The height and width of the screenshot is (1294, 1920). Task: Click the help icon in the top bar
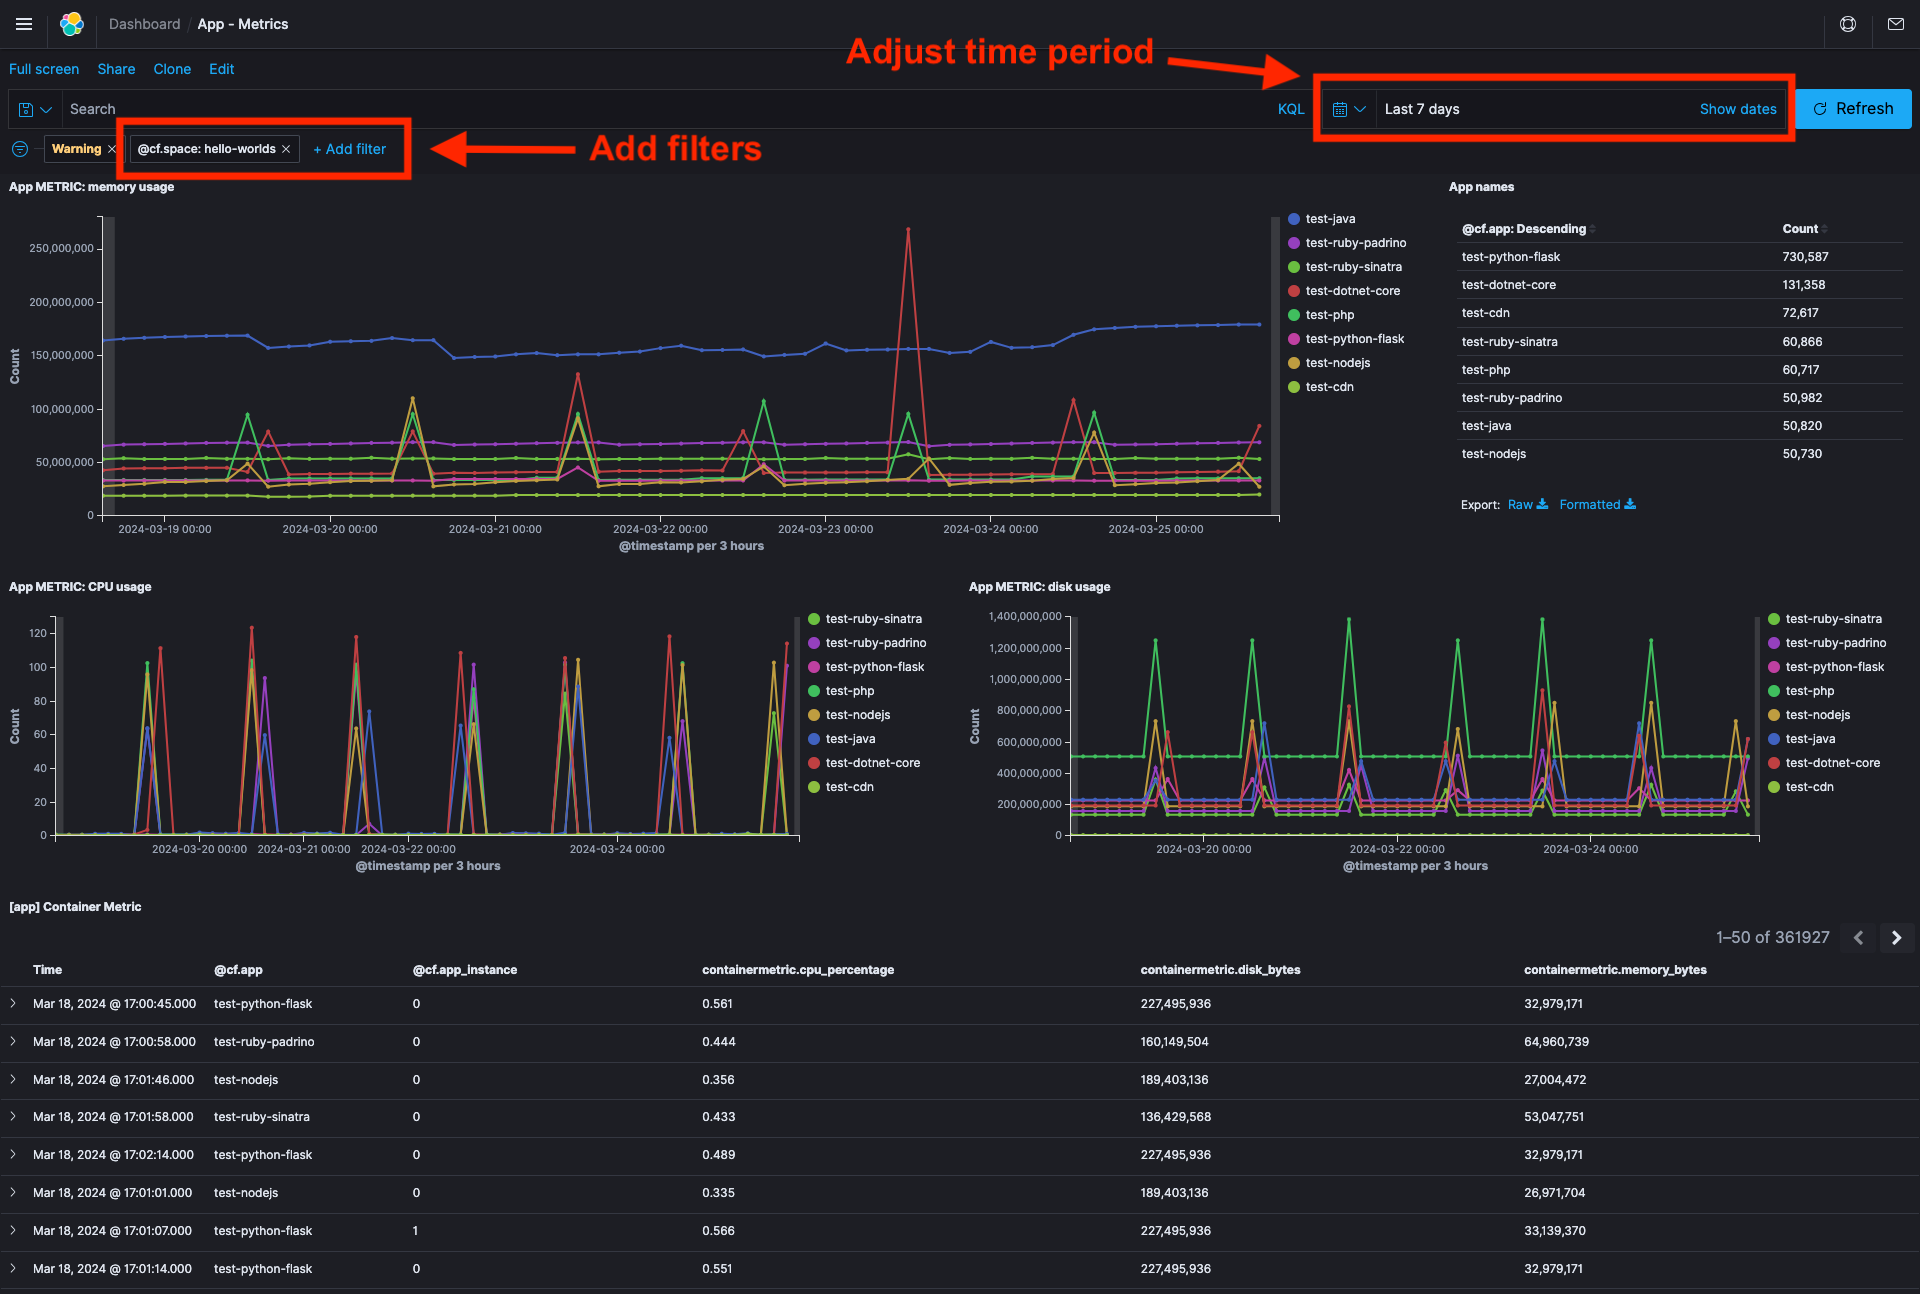point(1848,24)
